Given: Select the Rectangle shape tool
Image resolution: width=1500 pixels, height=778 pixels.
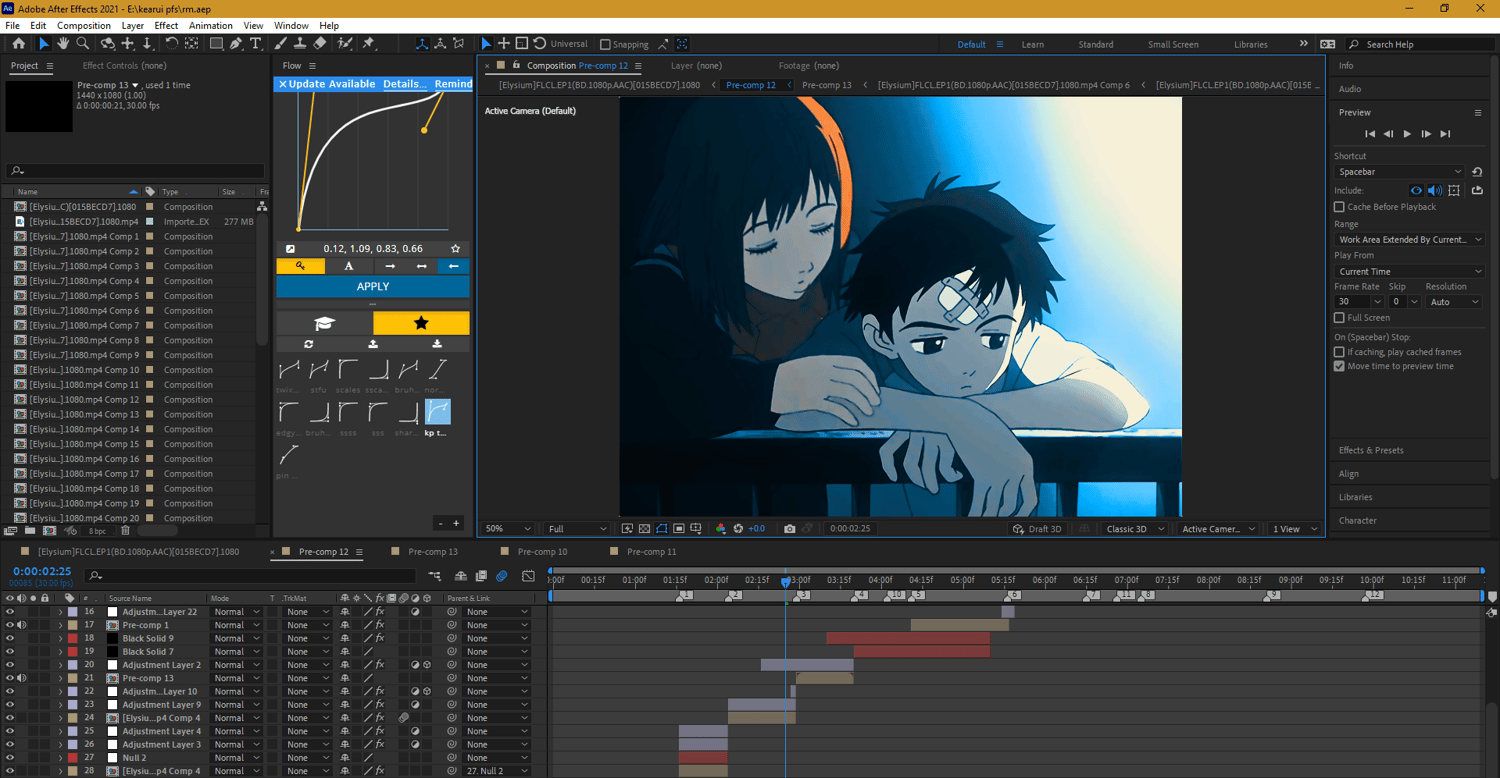Looking at the screenshot, I should coord(216,44).
